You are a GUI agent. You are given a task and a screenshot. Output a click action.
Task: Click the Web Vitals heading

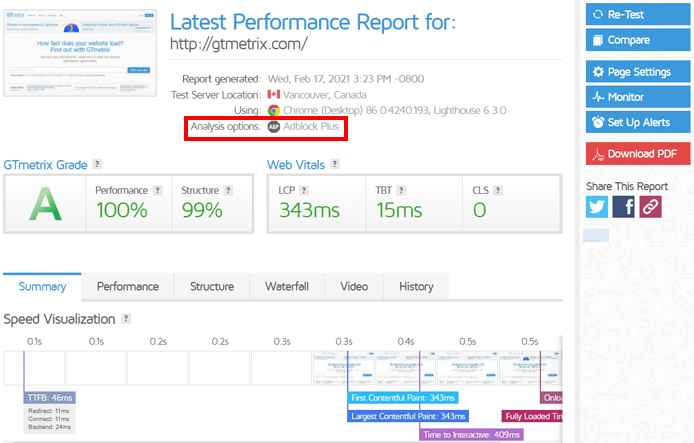(296, 165)
